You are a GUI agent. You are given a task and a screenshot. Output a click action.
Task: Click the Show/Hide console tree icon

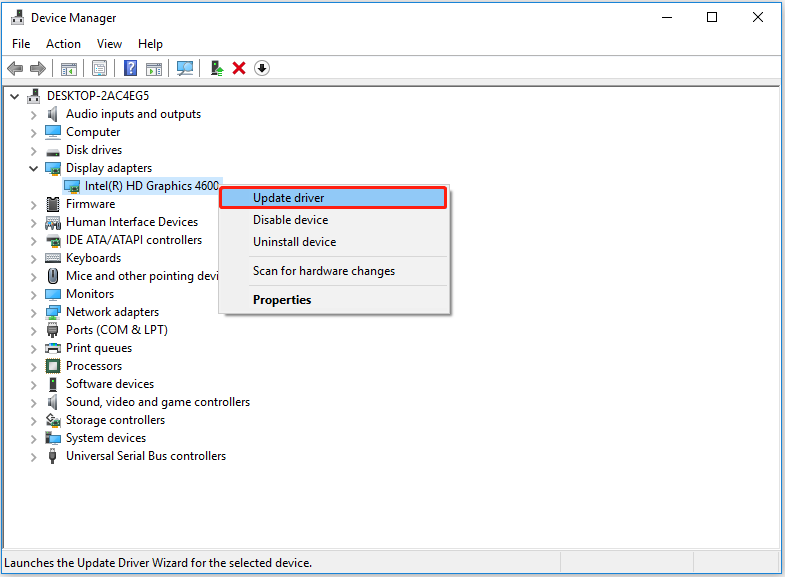click(69, 68)
